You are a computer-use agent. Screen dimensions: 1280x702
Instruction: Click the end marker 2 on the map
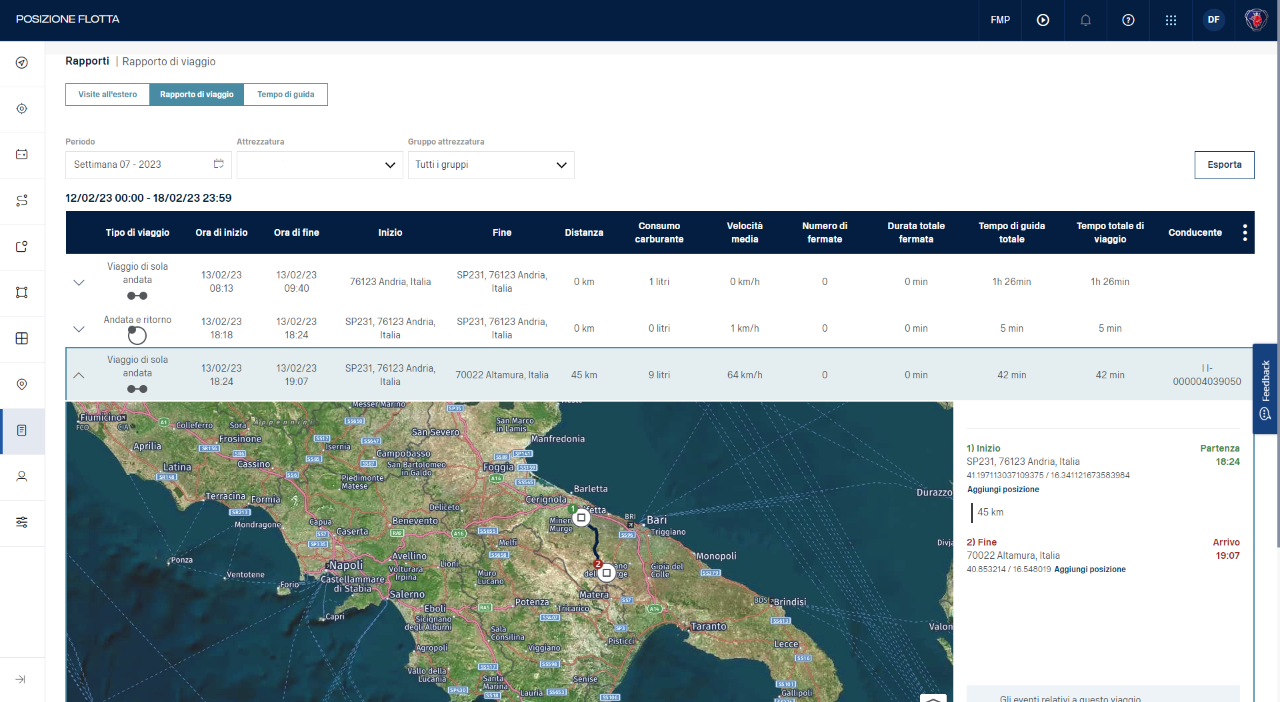605,572
